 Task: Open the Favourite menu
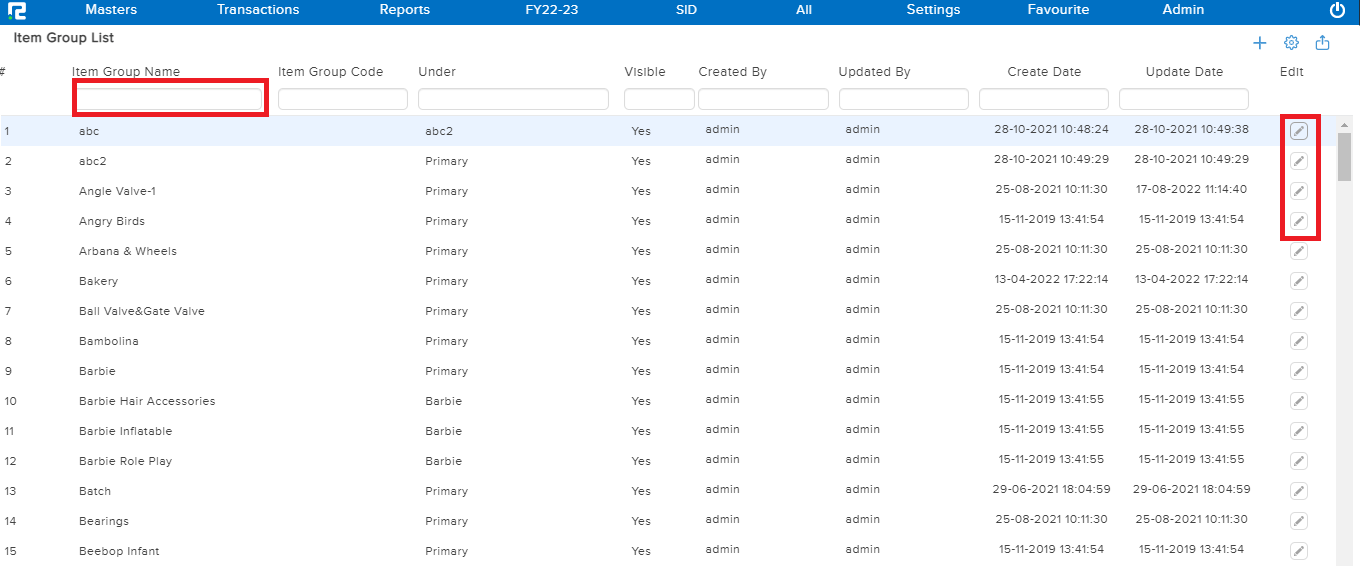click(1058, 10)
